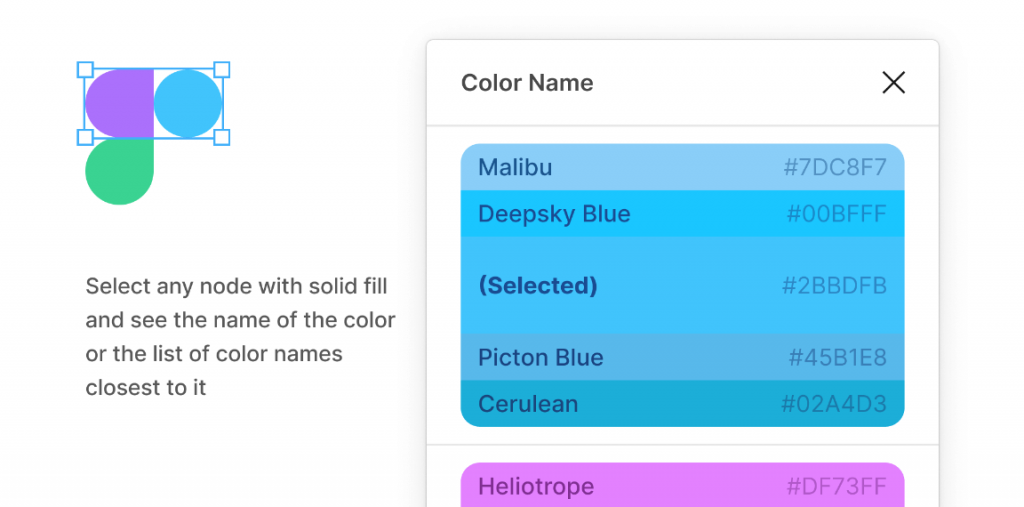Select the blue circle shape
Viewport: 1024px width, 507px height.
[188, 103]
